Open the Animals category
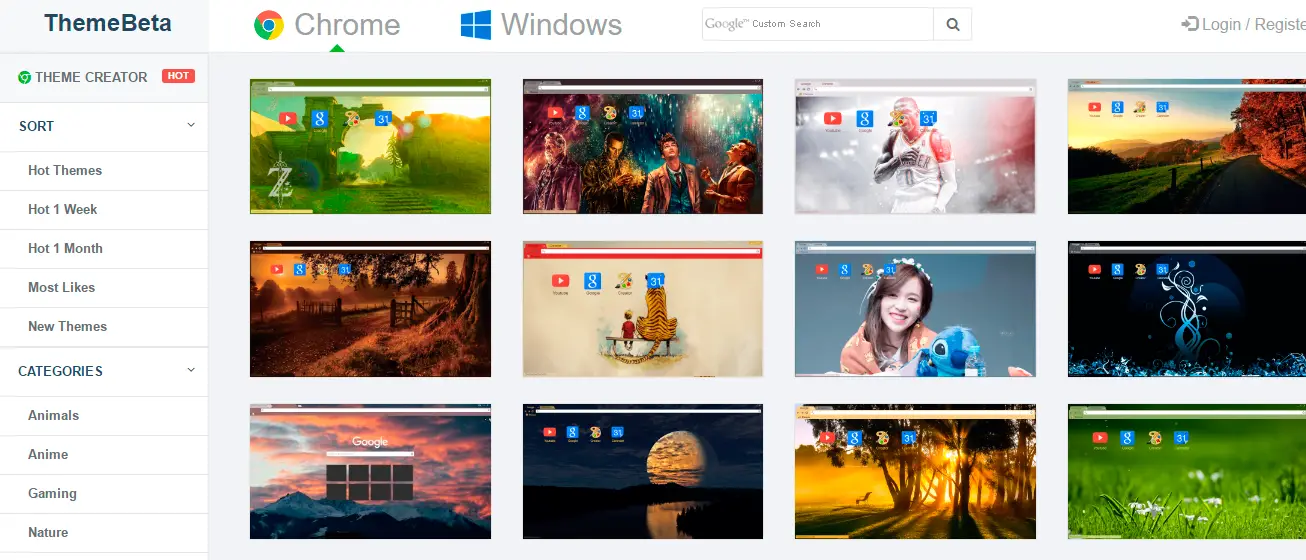This screenshot has height=560, width=1306. [53, 415]
